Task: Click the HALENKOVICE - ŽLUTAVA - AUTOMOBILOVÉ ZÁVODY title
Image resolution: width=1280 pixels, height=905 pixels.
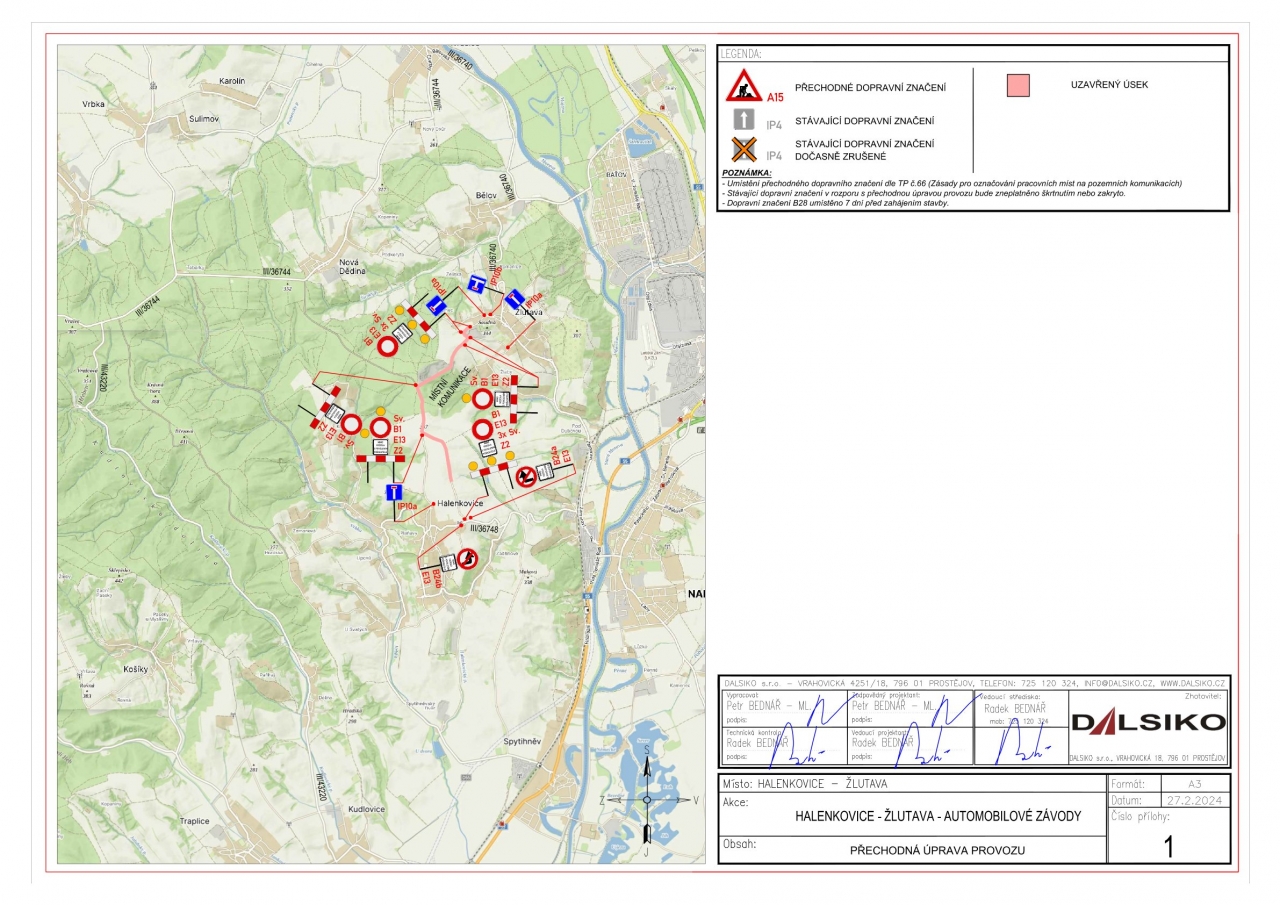Action: coord(938,816)
